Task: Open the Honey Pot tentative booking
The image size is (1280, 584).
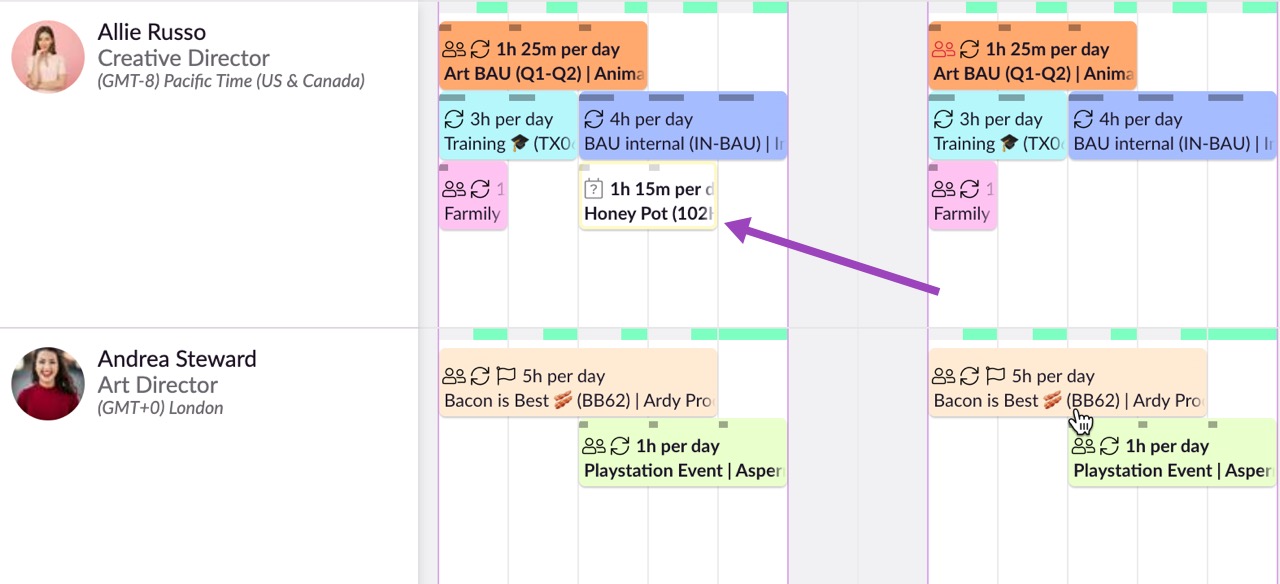Action: 648,196
